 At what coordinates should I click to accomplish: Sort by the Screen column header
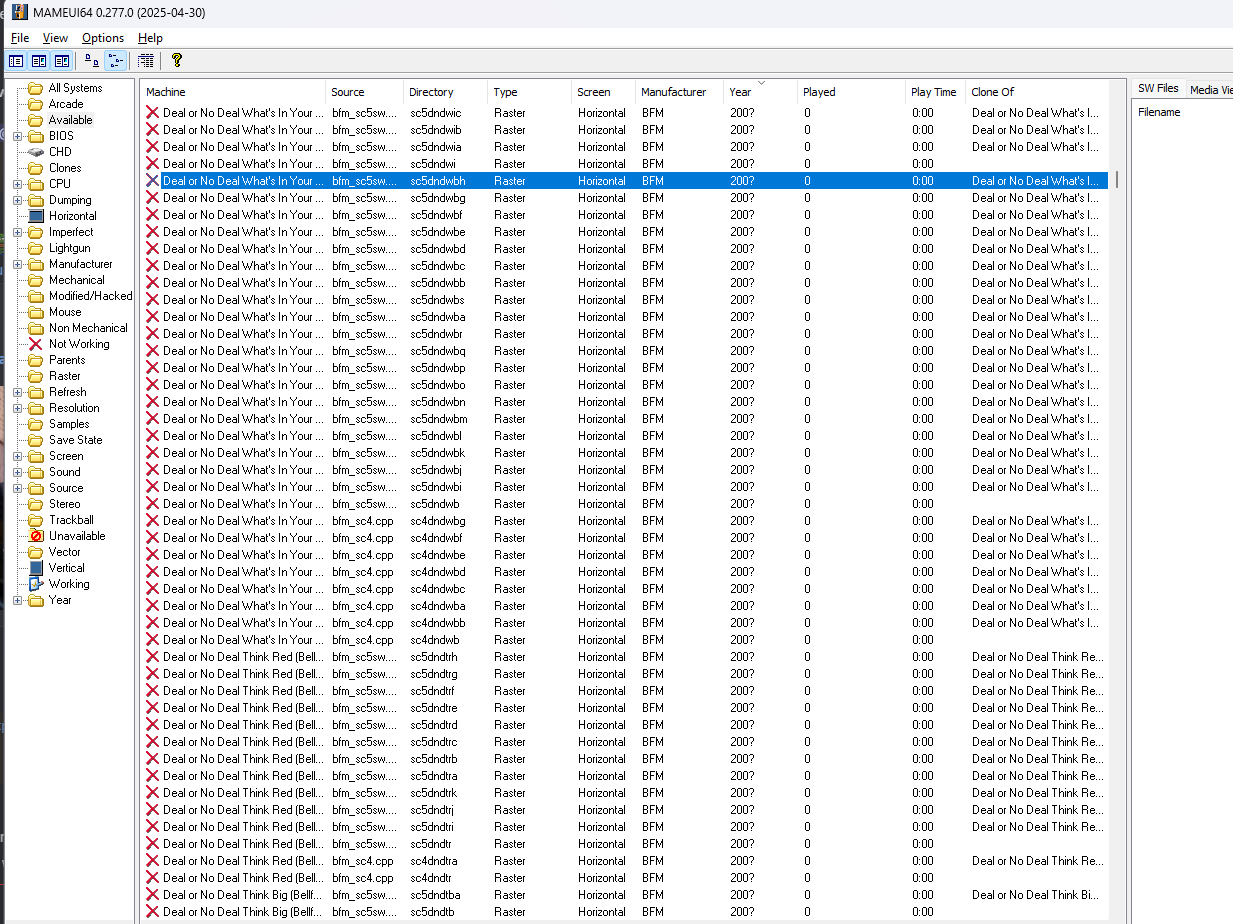604,92
